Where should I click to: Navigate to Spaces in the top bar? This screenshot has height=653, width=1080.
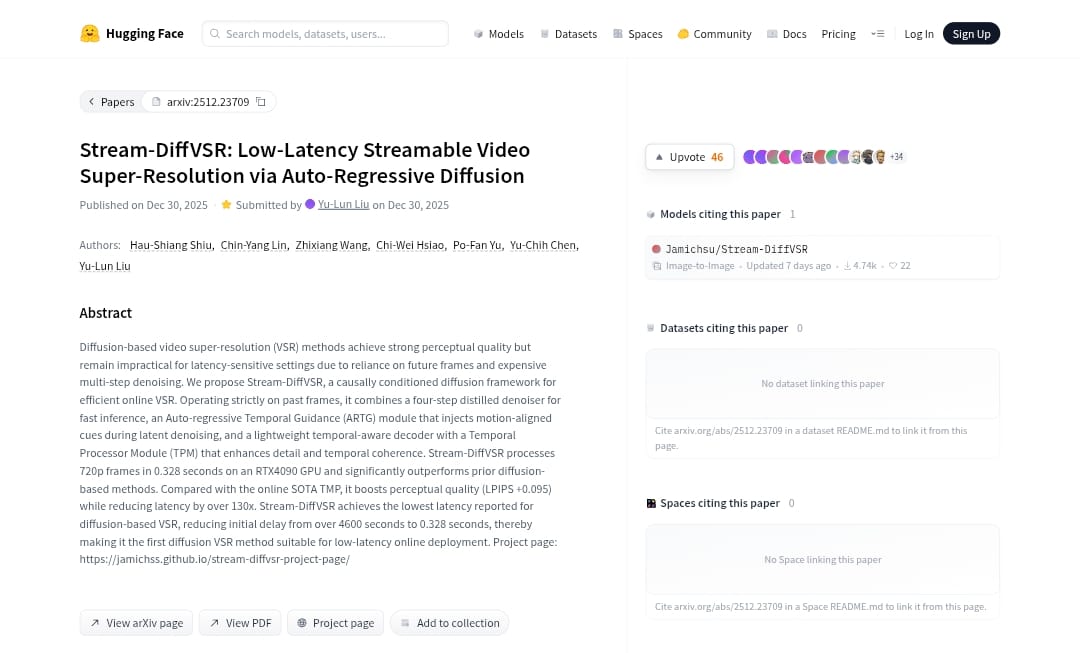[637, 34]
